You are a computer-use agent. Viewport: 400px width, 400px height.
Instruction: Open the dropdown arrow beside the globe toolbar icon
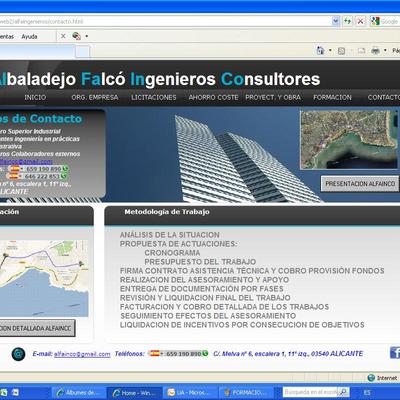[x=87, y=36]
